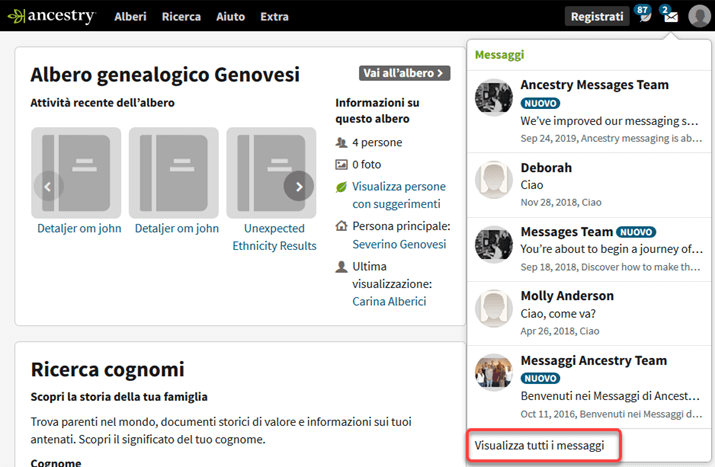
Task: Click next arrow in recent activity carousel
Action: click(299, 186)
